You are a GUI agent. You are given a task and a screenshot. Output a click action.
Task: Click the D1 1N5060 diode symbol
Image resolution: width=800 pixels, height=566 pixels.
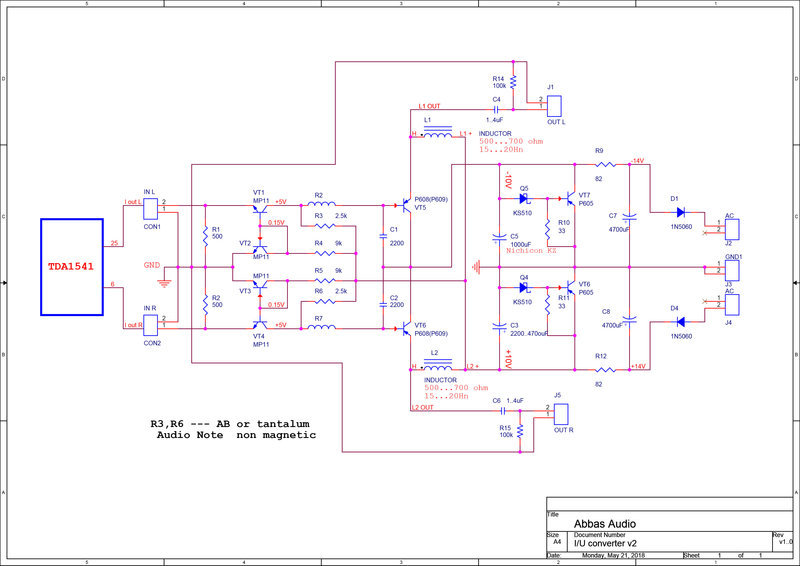678,211
